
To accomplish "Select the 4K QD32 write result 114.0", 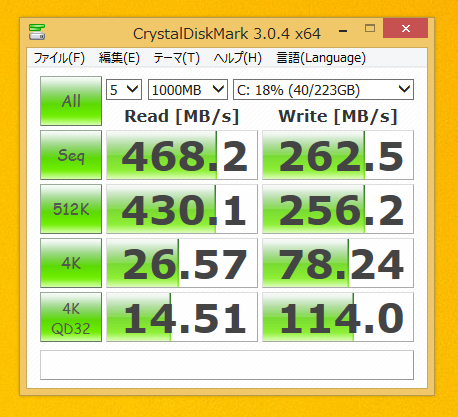I will click(338, 317).
